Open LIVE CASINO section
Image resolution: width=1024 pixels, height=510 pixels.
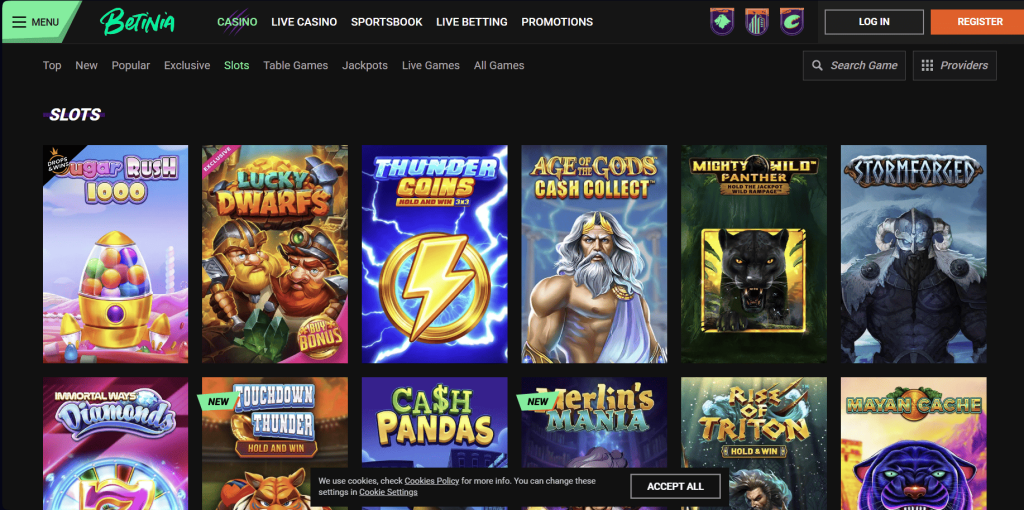coord(304,22)
